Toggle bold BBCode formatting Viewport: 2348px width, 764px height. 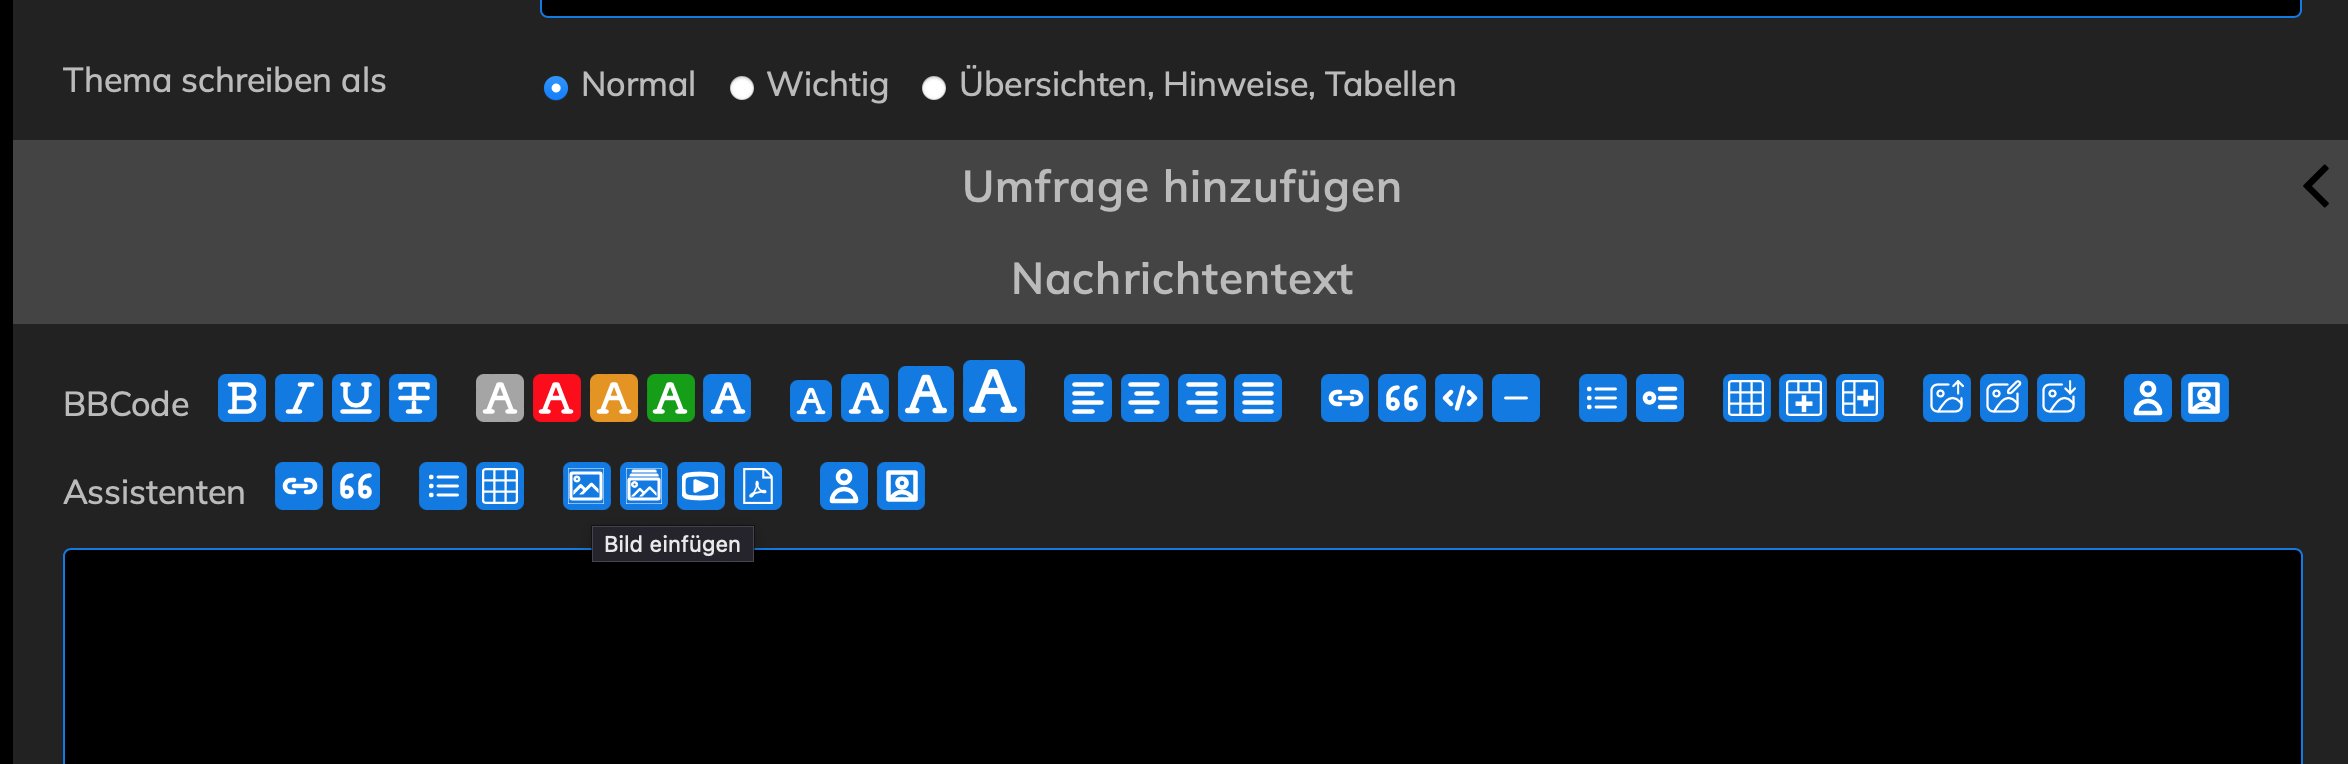coord(242,398)
